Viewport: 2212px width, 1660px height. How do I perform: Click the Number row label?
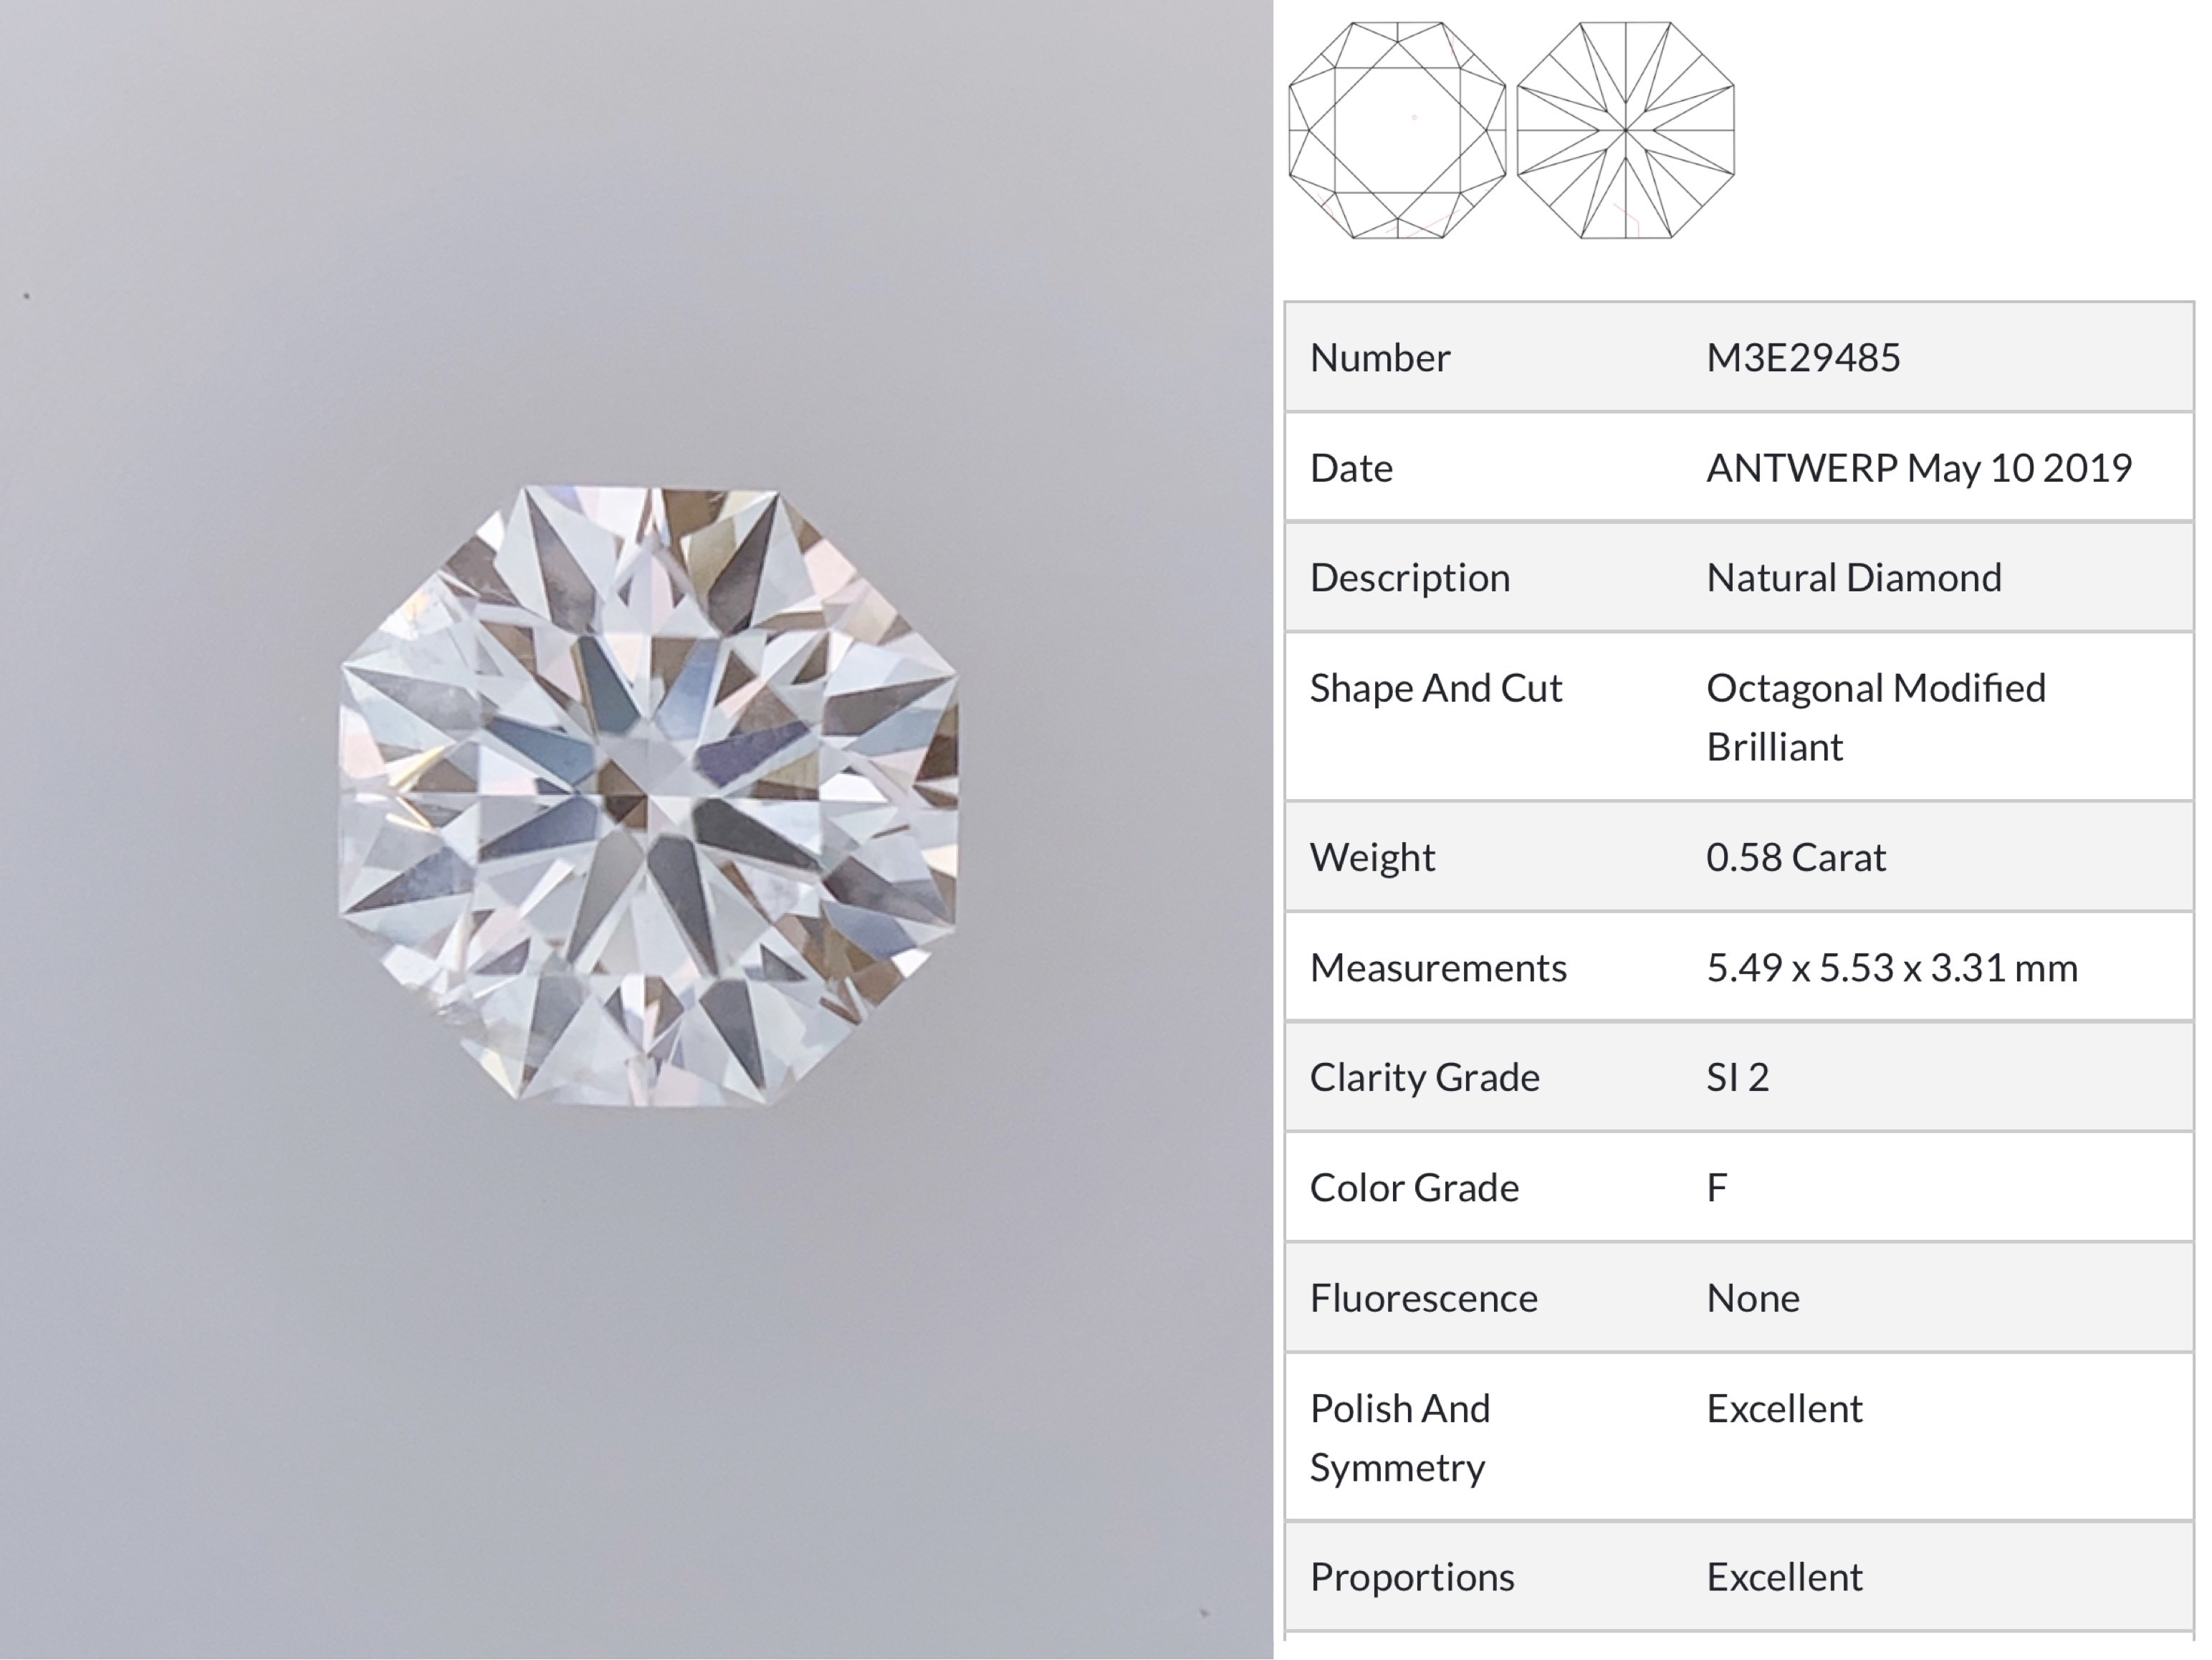coord(1379,358)
